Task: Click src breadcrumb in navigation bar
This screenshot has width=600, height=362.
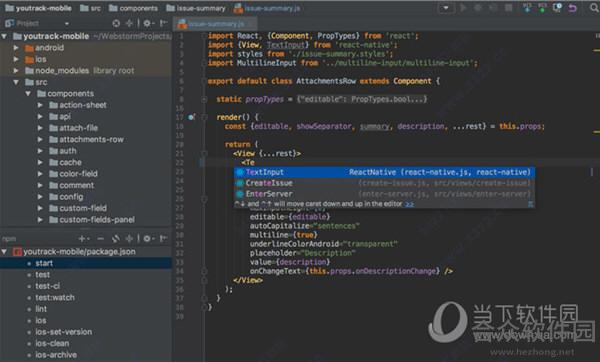Action: coord(90,8)
